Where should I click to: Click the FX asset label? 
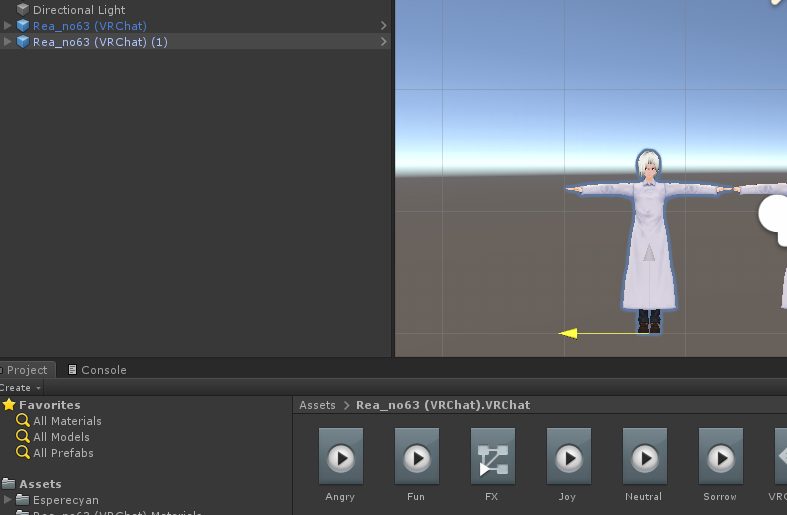pyautogui.click(x=491, y=497)
